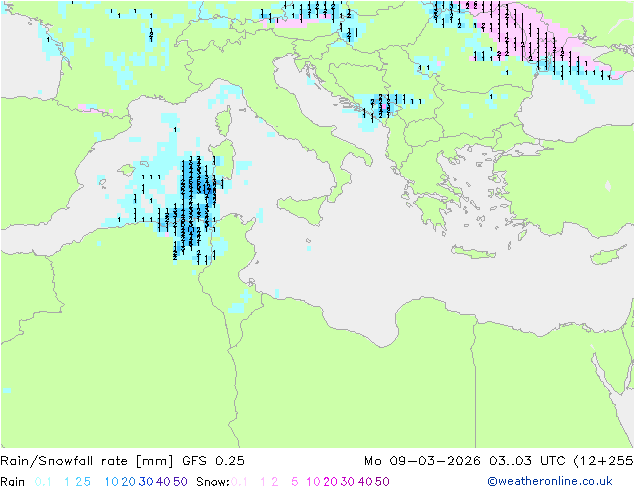The height and width of the screenshot is (490, 634).
Task: Pick the rain legend 0.1 value
Action: tap(43, 482)
